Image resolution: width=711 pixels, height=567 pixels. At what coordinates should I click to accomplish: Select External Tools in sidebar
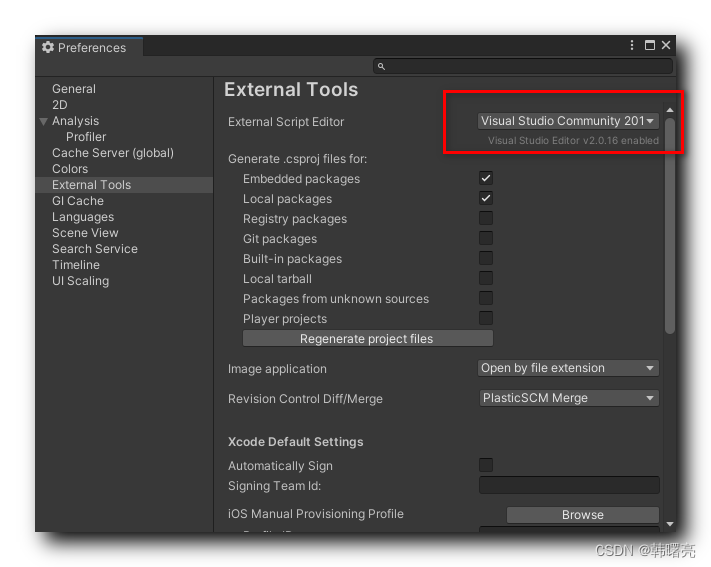tap(124, 185)
